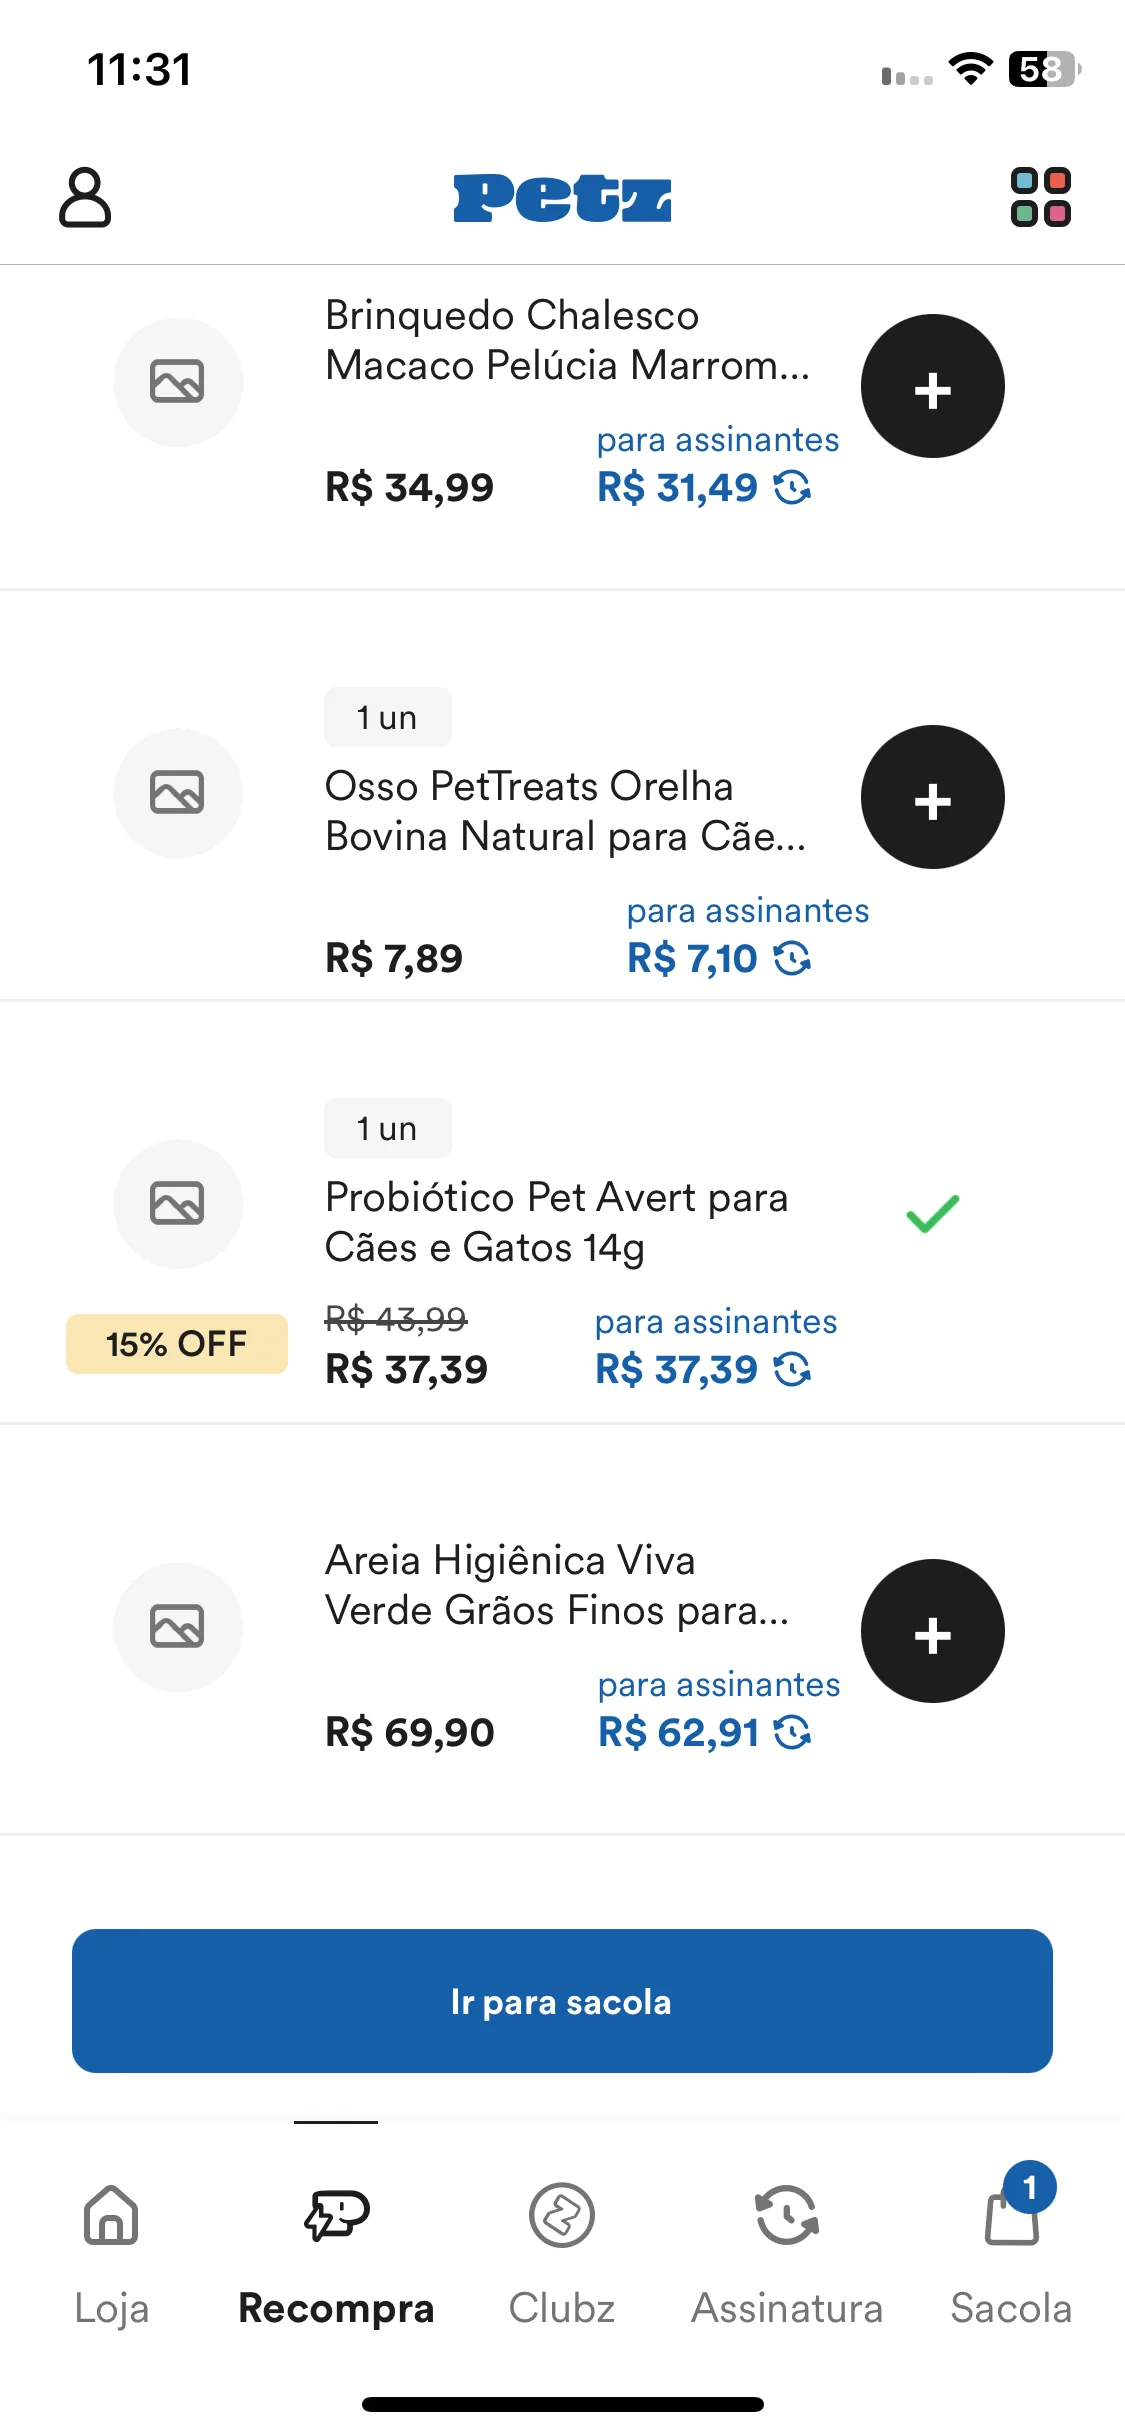The height and width of the screenshot is (2436, 1125).
Task: Tap the Ir para sacola button
Action: click(x=562, y=2001)
